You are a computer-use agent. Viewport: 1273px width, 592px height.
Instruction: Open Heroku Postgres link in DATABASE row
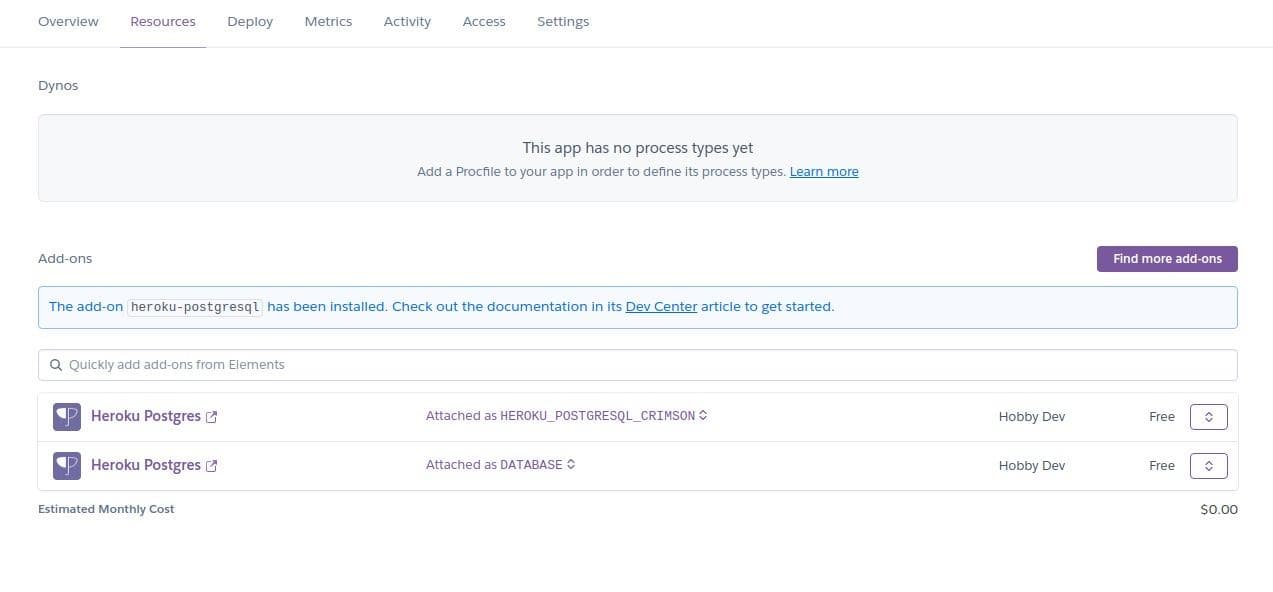click(x=146, y=465)
